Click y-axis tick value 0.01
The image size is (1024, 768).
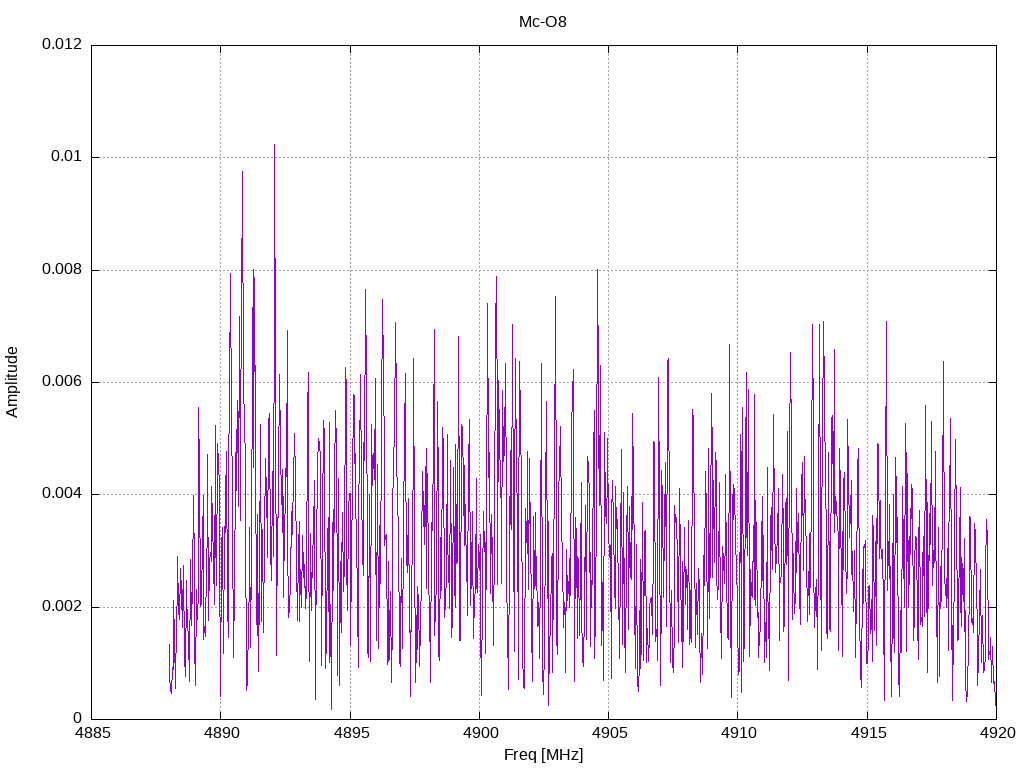point(67,157)
